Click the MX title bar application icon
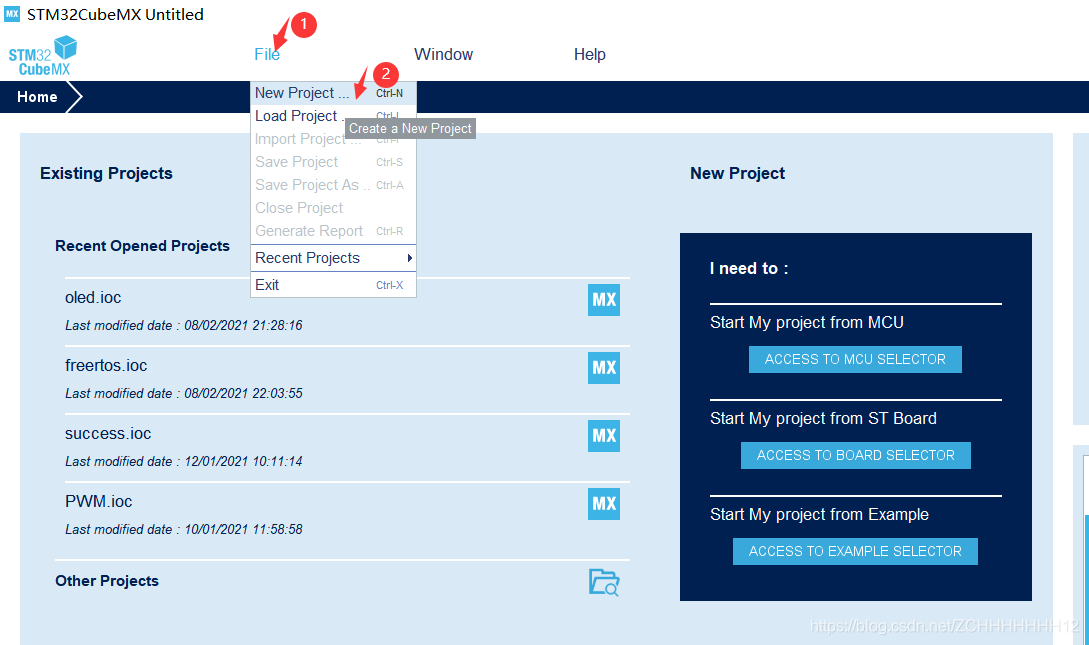1089x645 pixels. 12,14
